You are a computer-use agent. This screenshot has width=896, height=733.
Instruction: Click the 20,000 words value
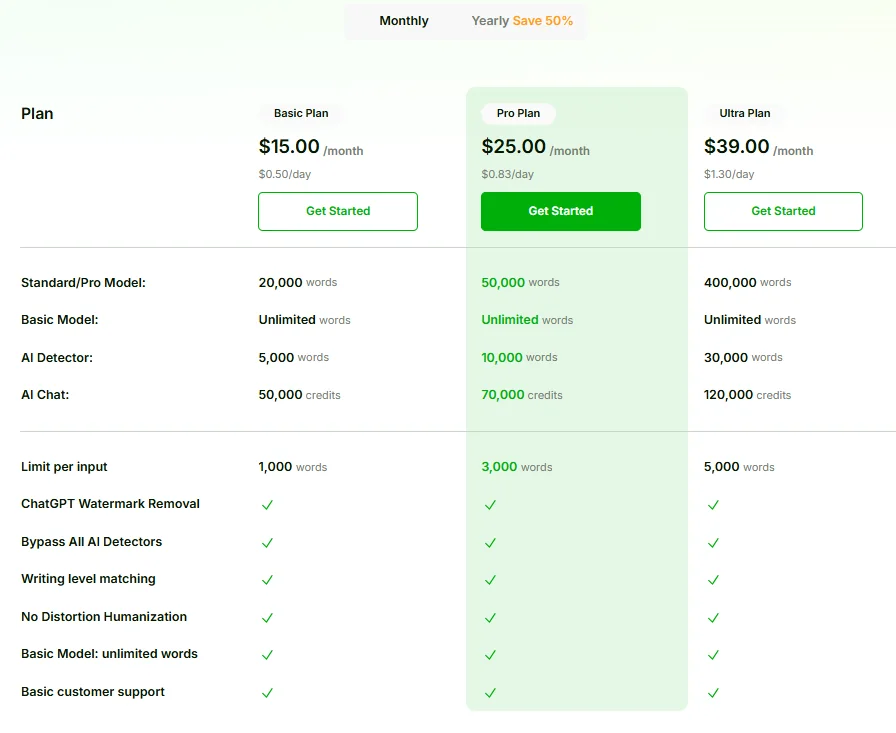[298, 282]
